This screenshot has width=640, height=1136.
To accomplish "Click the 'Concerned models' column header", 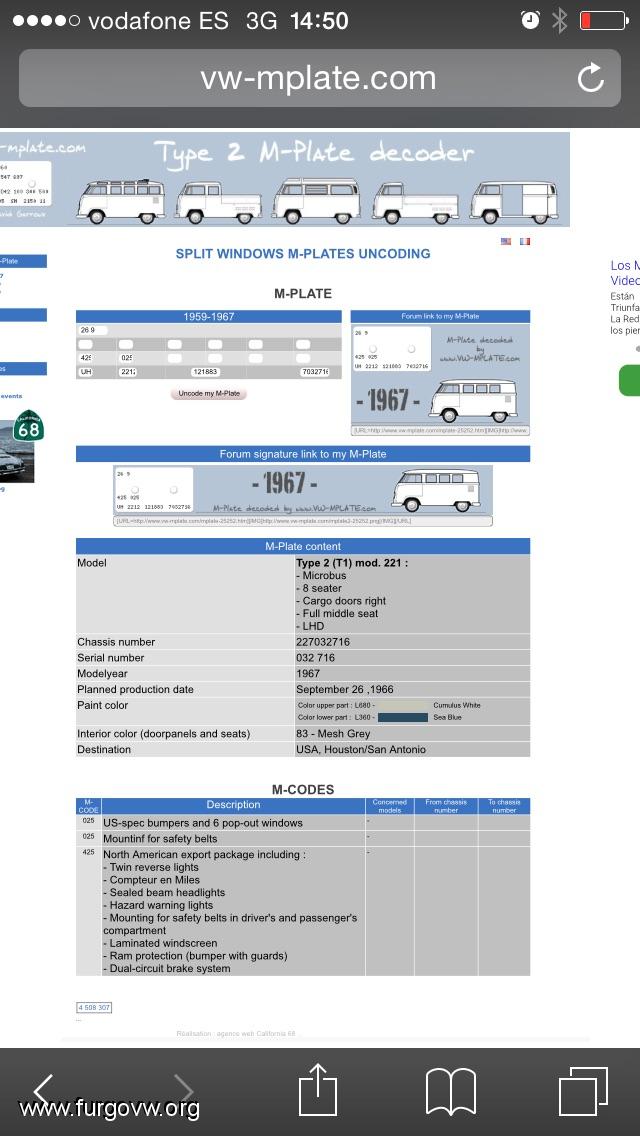I will point(390,806).
